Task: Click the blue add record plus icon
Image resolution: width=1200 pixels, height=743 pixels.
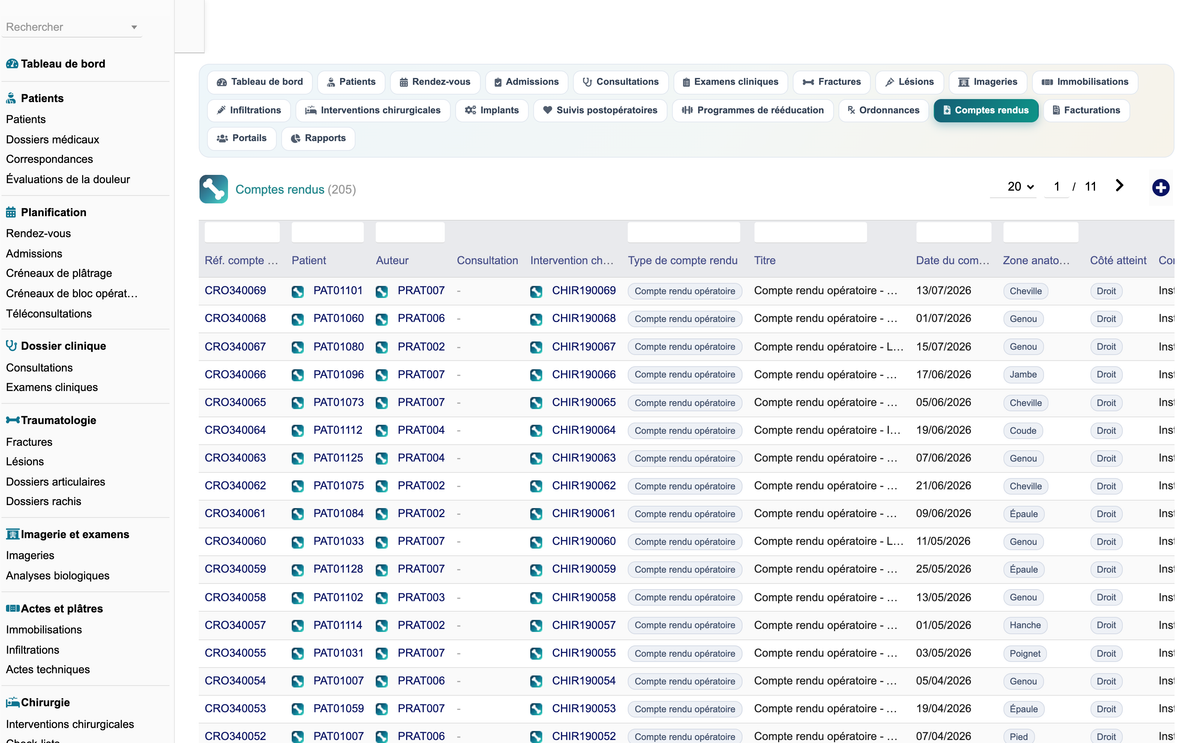Action: (1161, 187)
